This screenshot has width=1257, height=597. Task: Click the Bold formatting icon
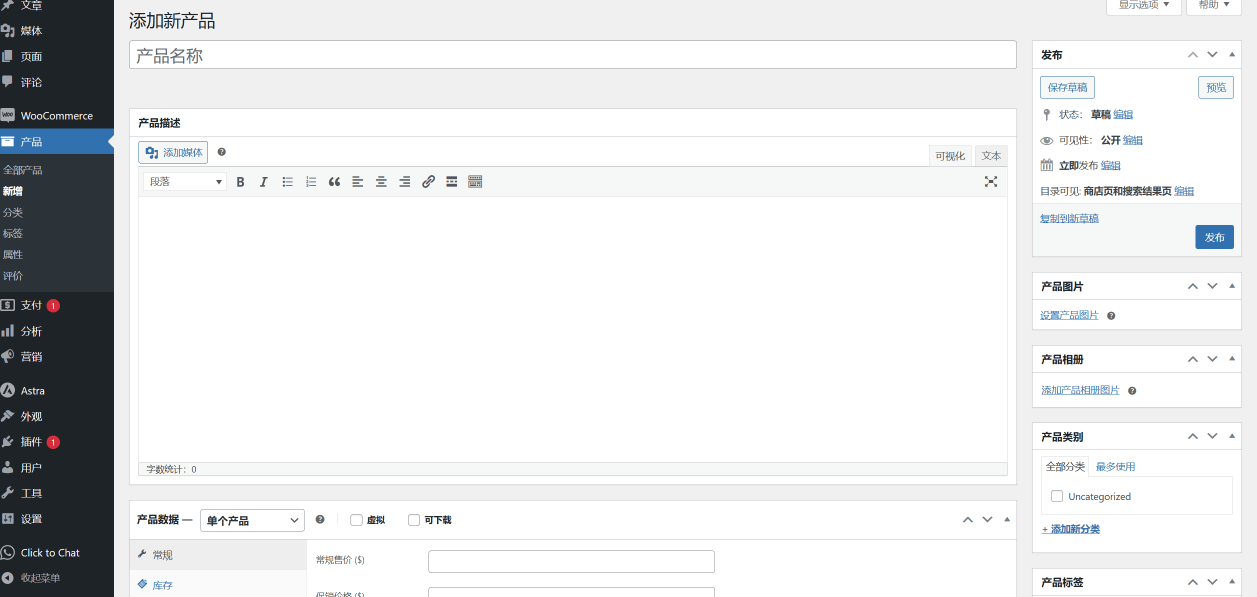(x=240, y=182)
